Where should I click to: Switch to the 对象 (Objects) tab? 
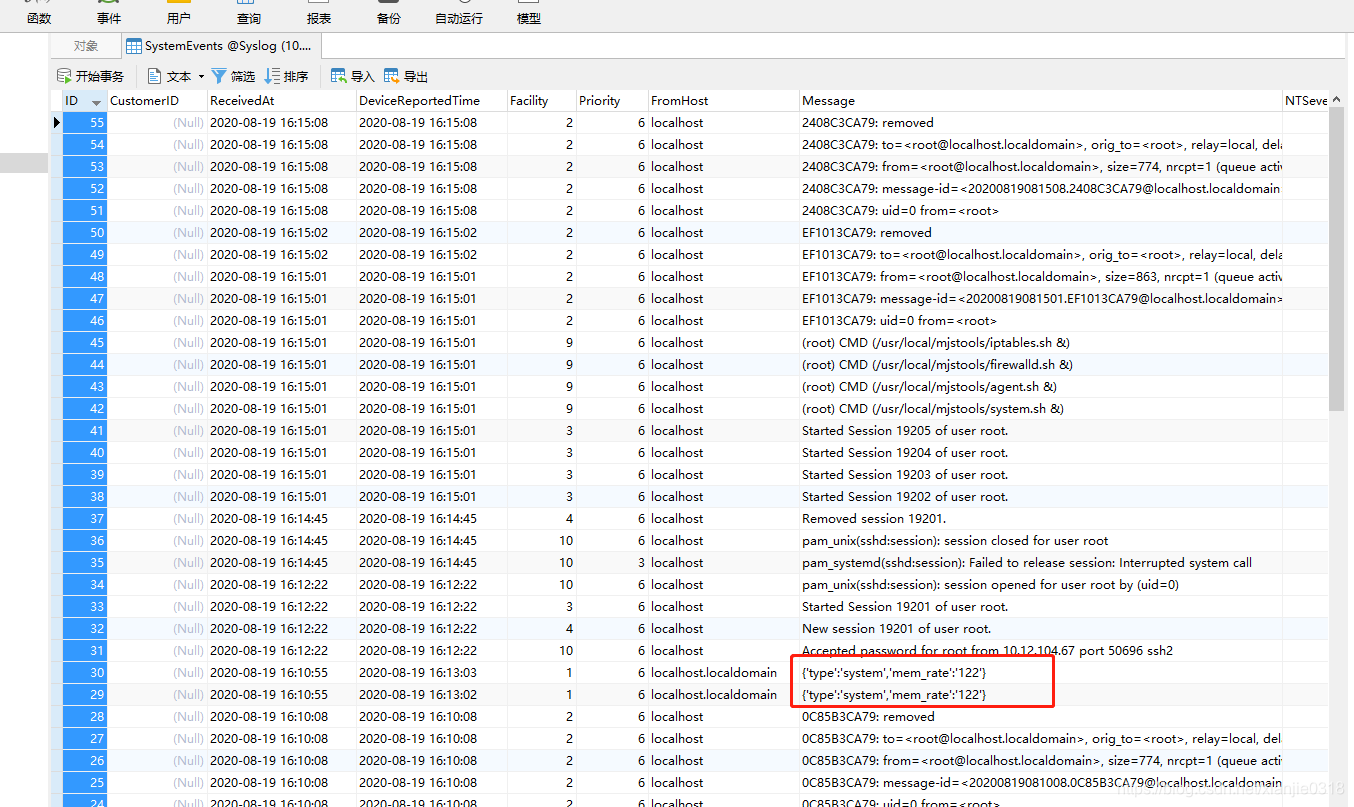point(85,45)
